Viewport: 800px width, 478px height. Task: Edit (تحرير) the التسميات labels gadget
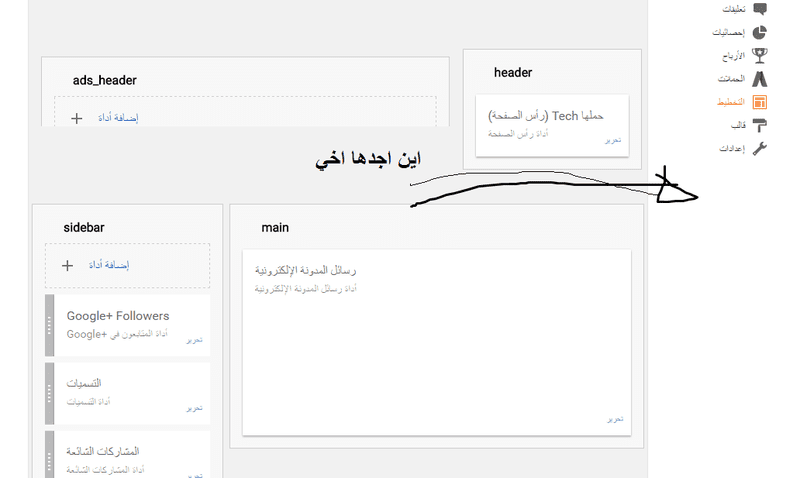coord(194,408)
